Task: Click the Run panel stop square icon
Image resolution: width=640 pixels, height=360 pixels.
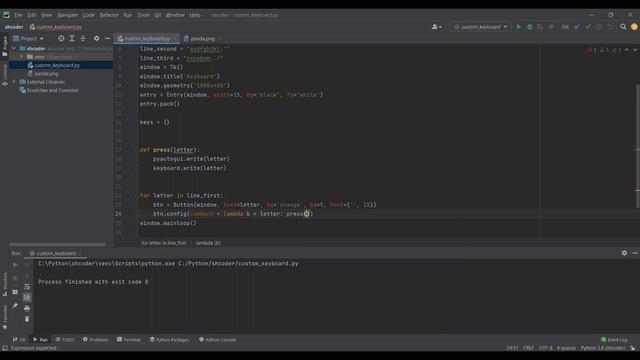Action: (15, 278)
